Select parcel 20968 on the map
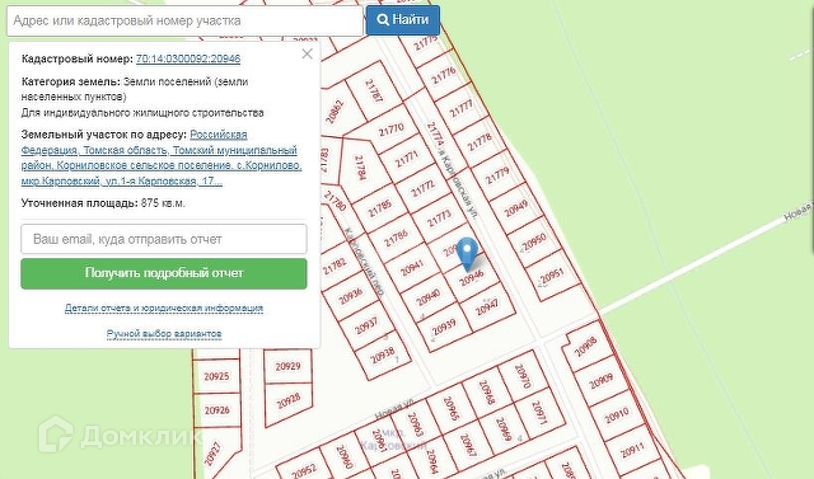The image size is (814, 479). coord(486,392)
